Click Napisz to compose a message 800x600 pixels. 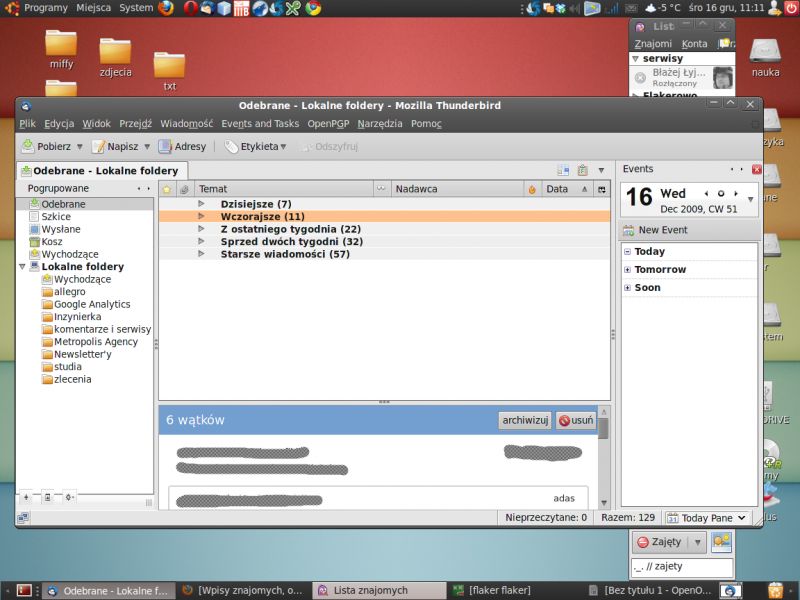coord(115,147)
